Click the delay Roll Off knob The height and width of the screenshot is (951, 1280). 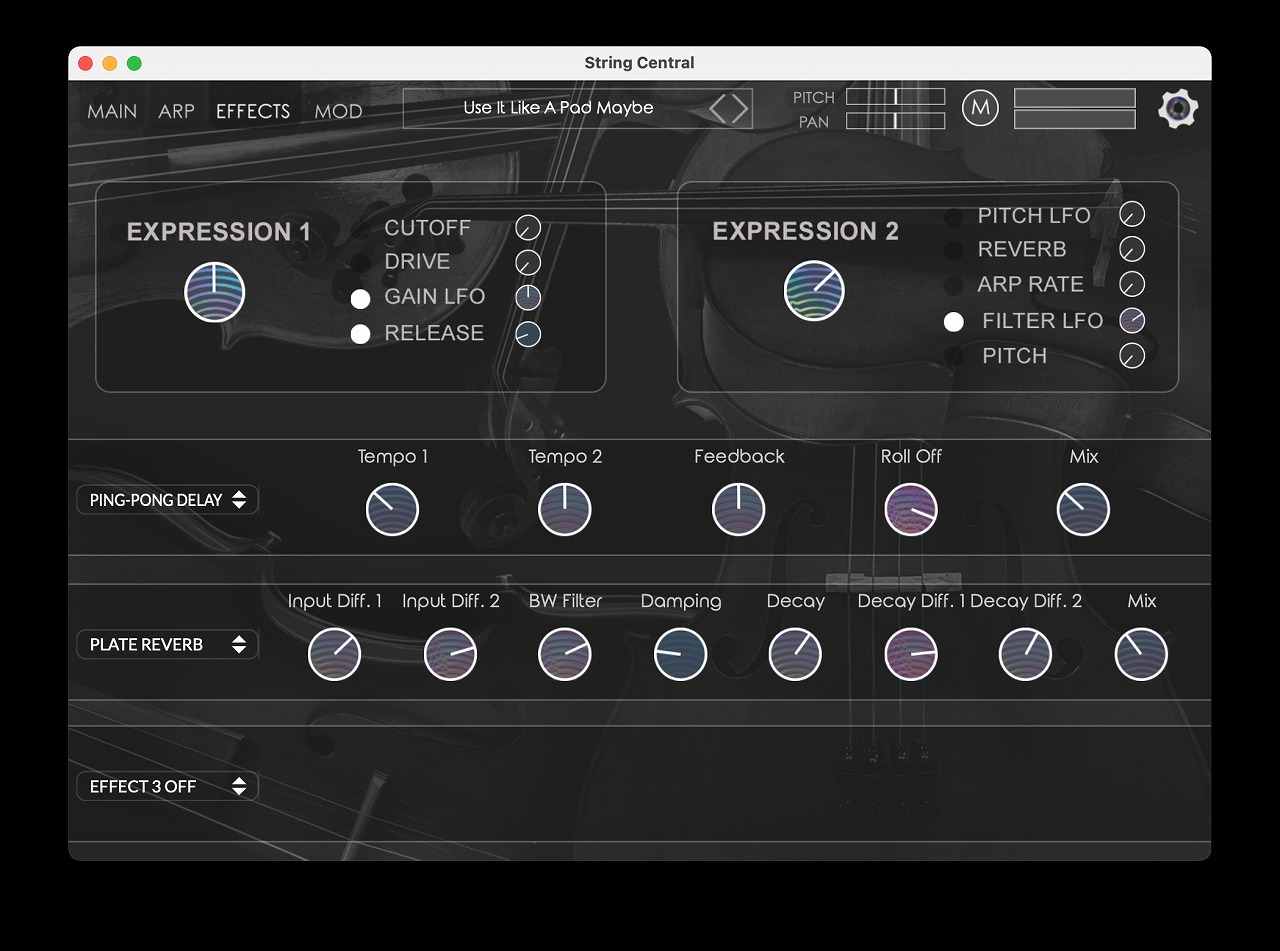pyautogui.click(x=911, y=509)
